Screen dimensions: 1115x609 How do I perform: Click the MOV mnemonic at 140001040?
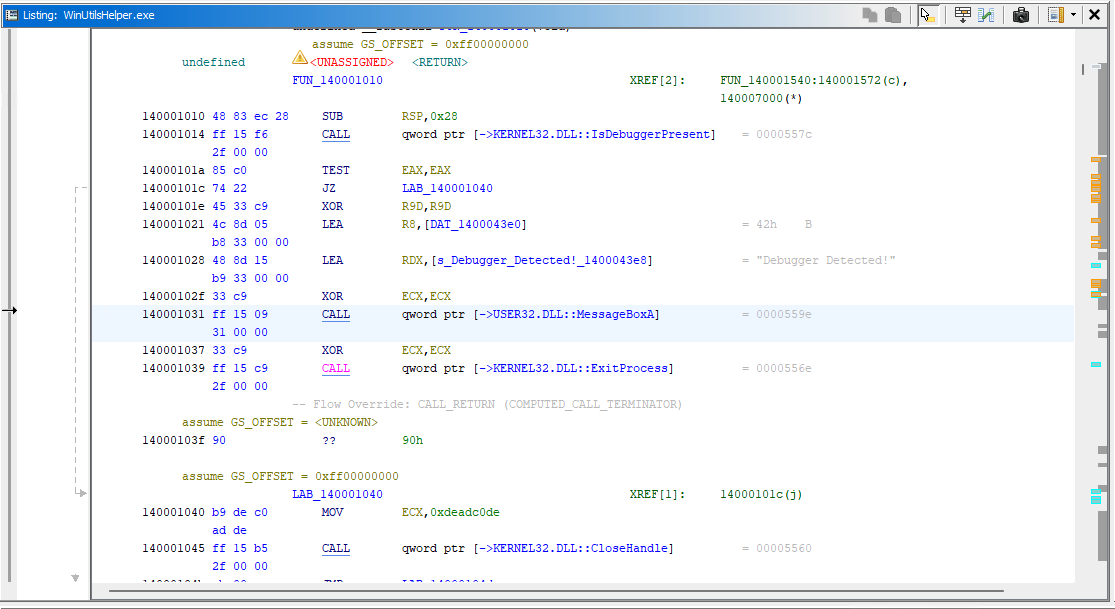[x=332, y=512]
